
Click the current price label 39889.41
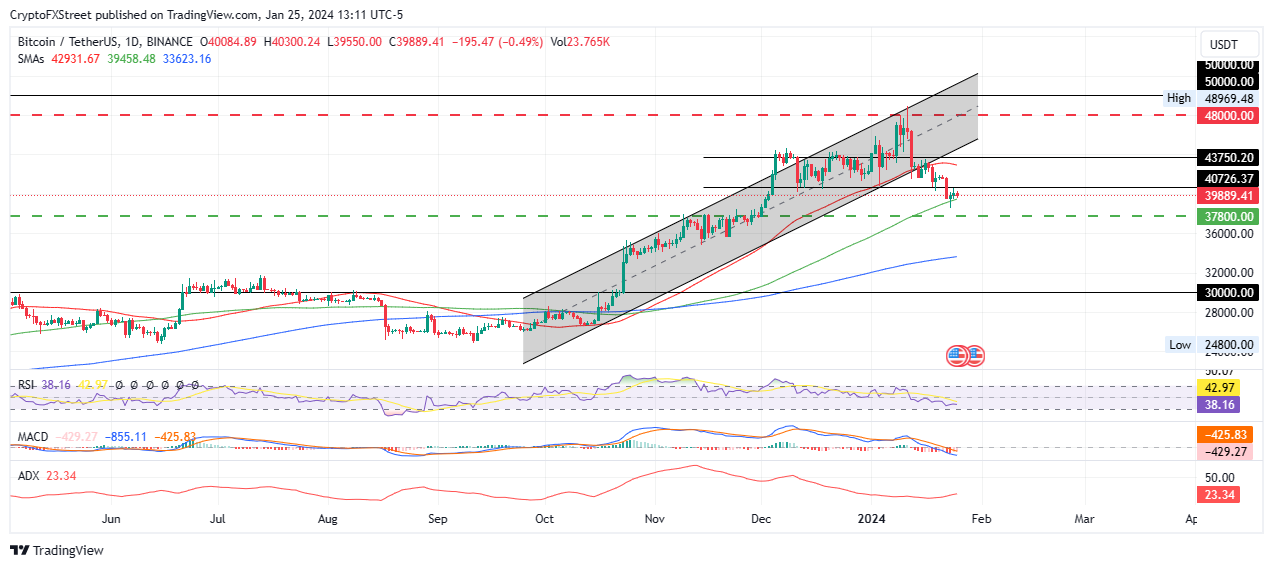tap(1227, 195)
